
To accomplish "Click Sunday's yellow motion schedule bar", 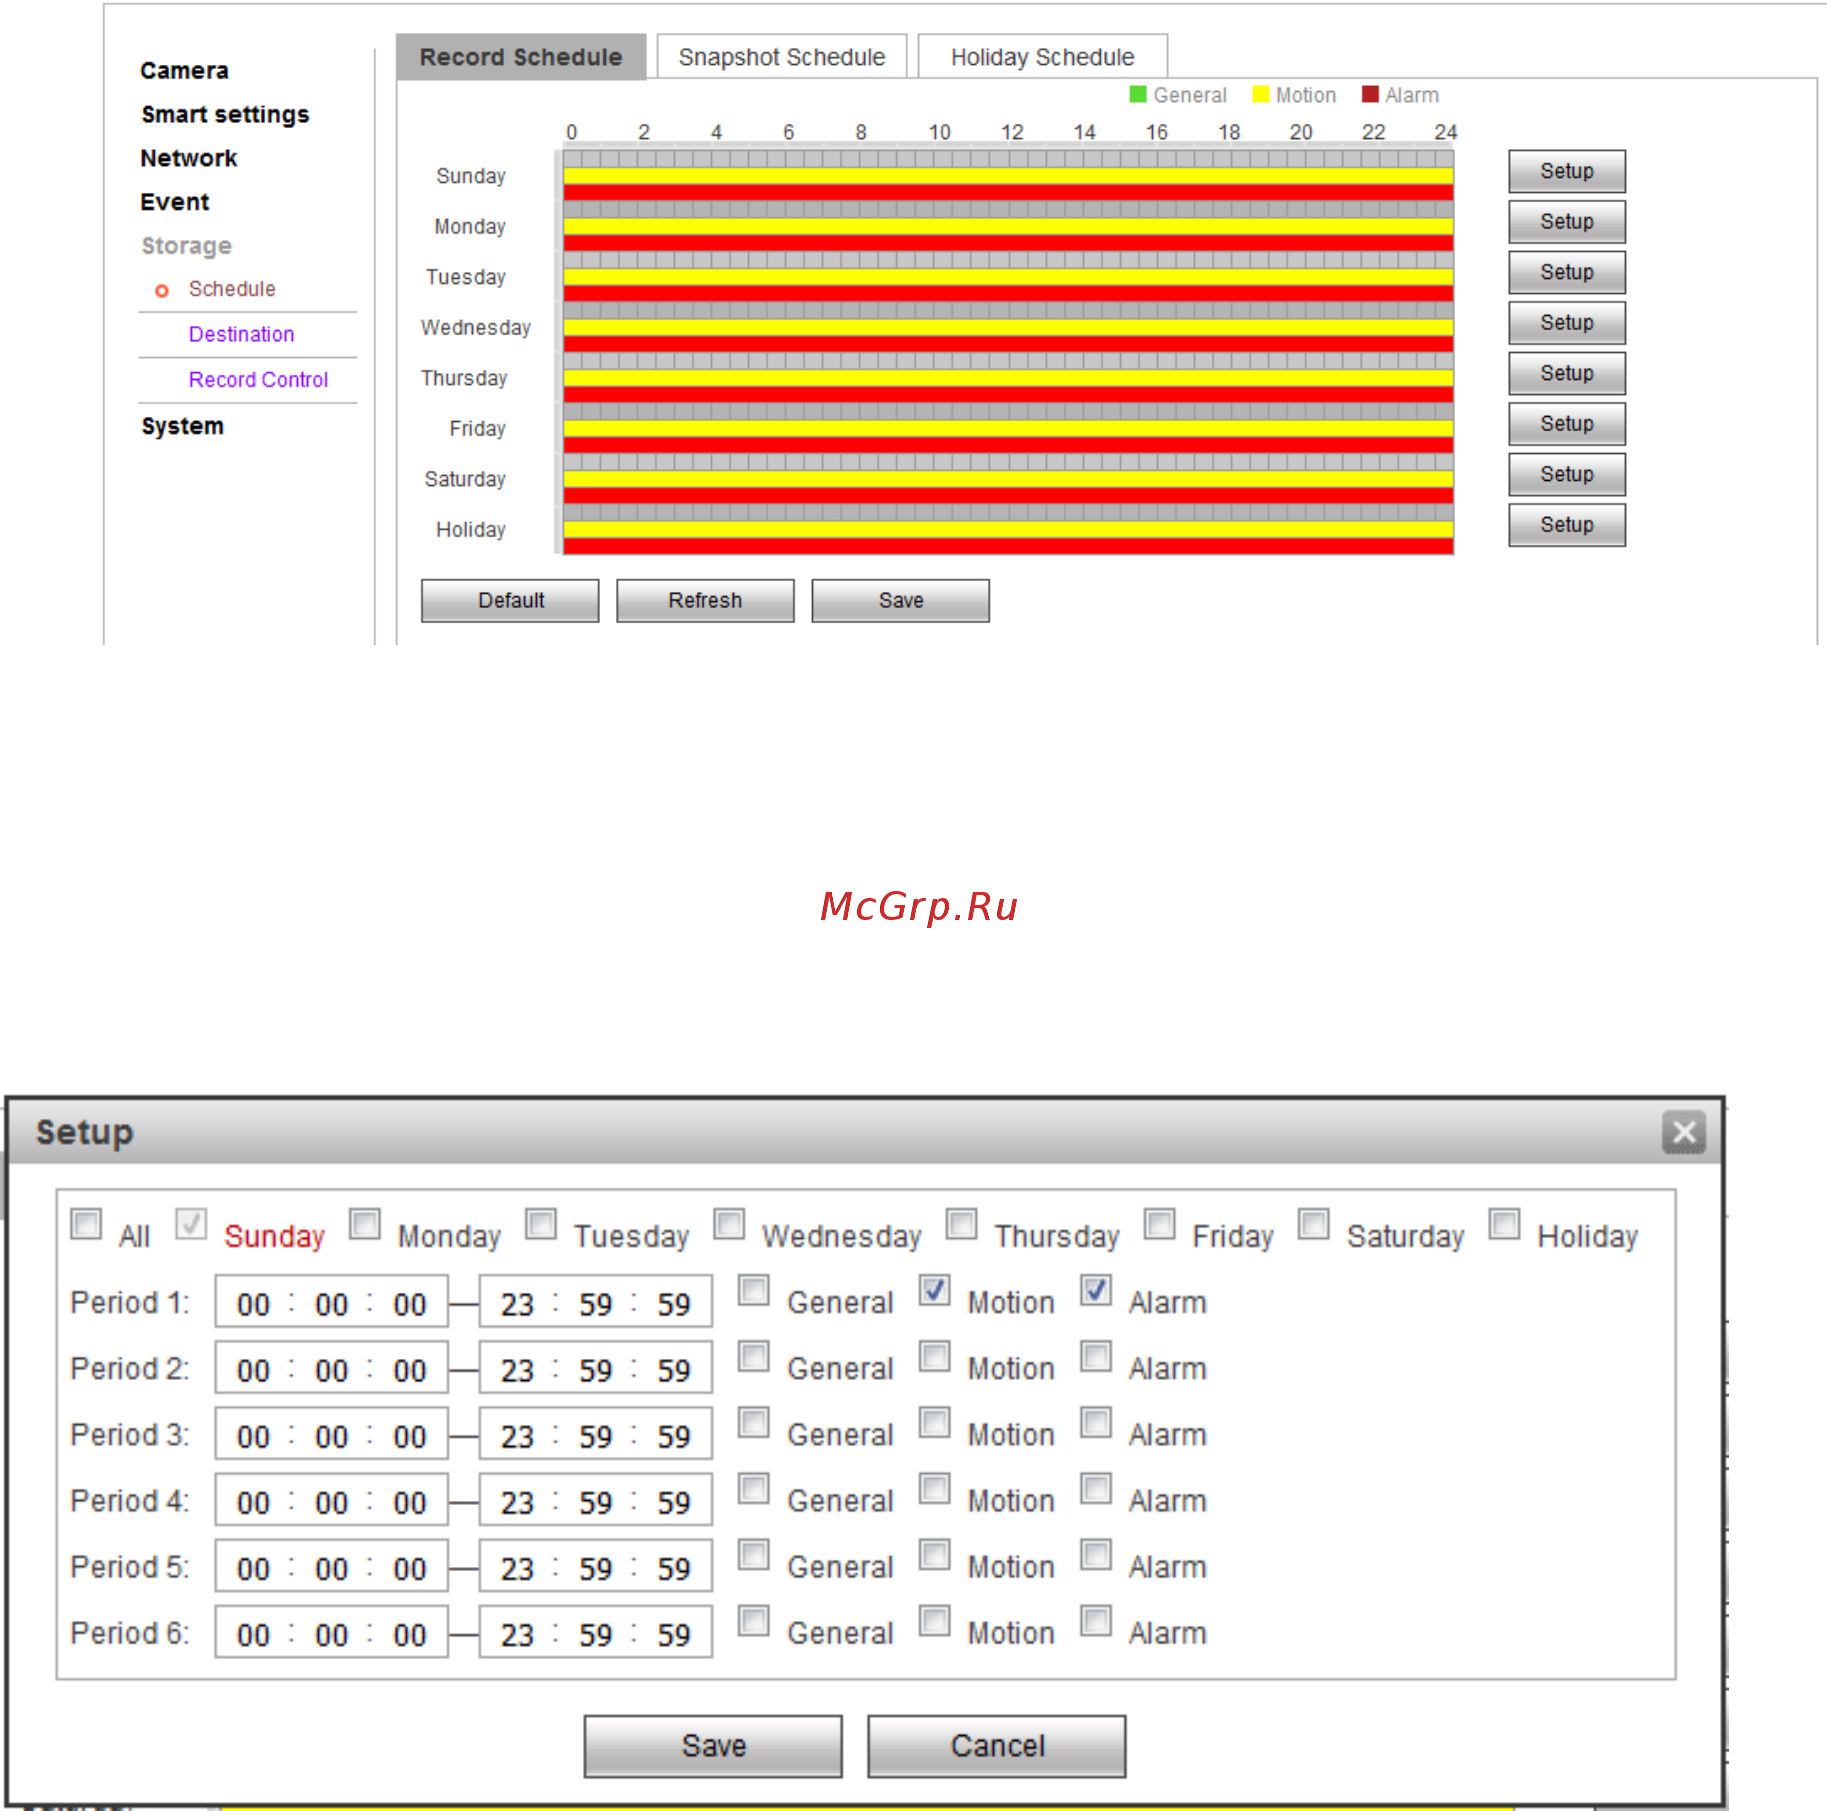I will (x=1008, y=176).
